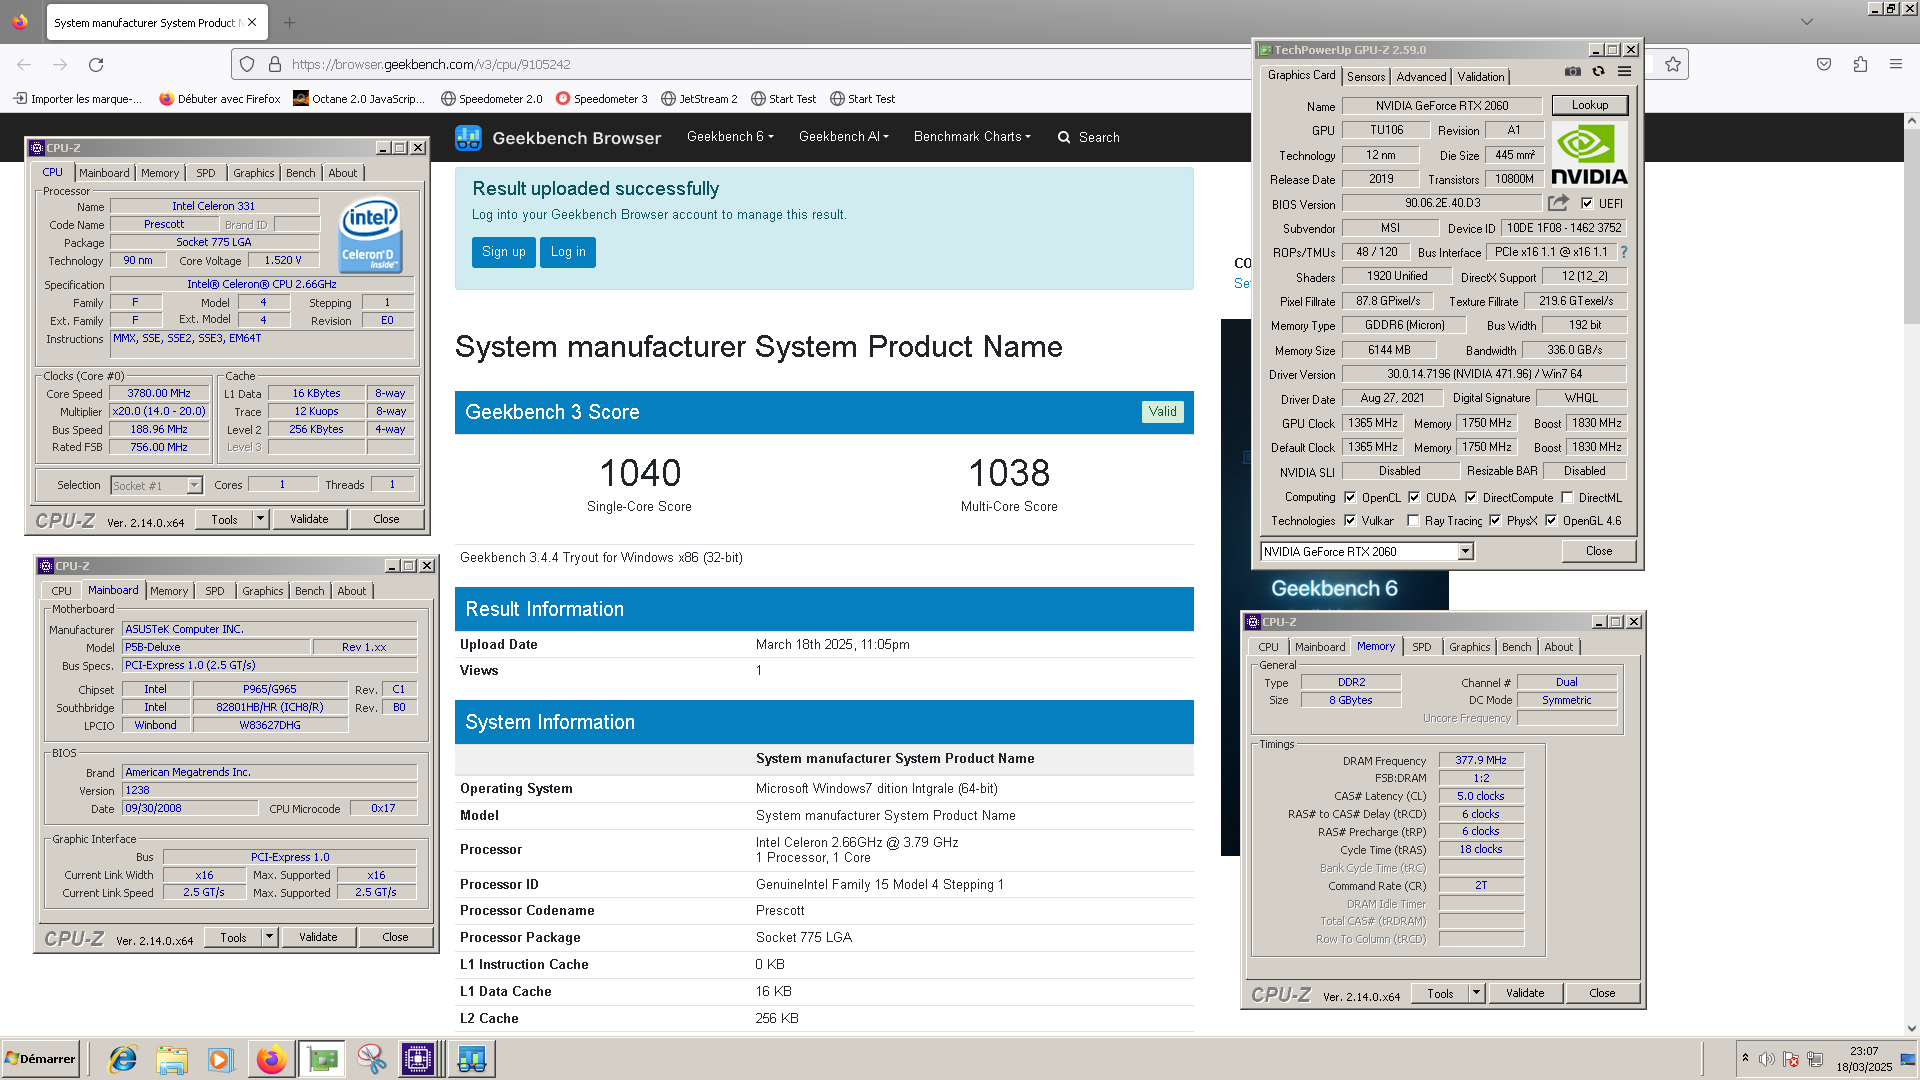The width and height of the screenshot is (1920, 1080).
Task: Open the Geekbench 6 menu
Action: (x=730, y=137)
